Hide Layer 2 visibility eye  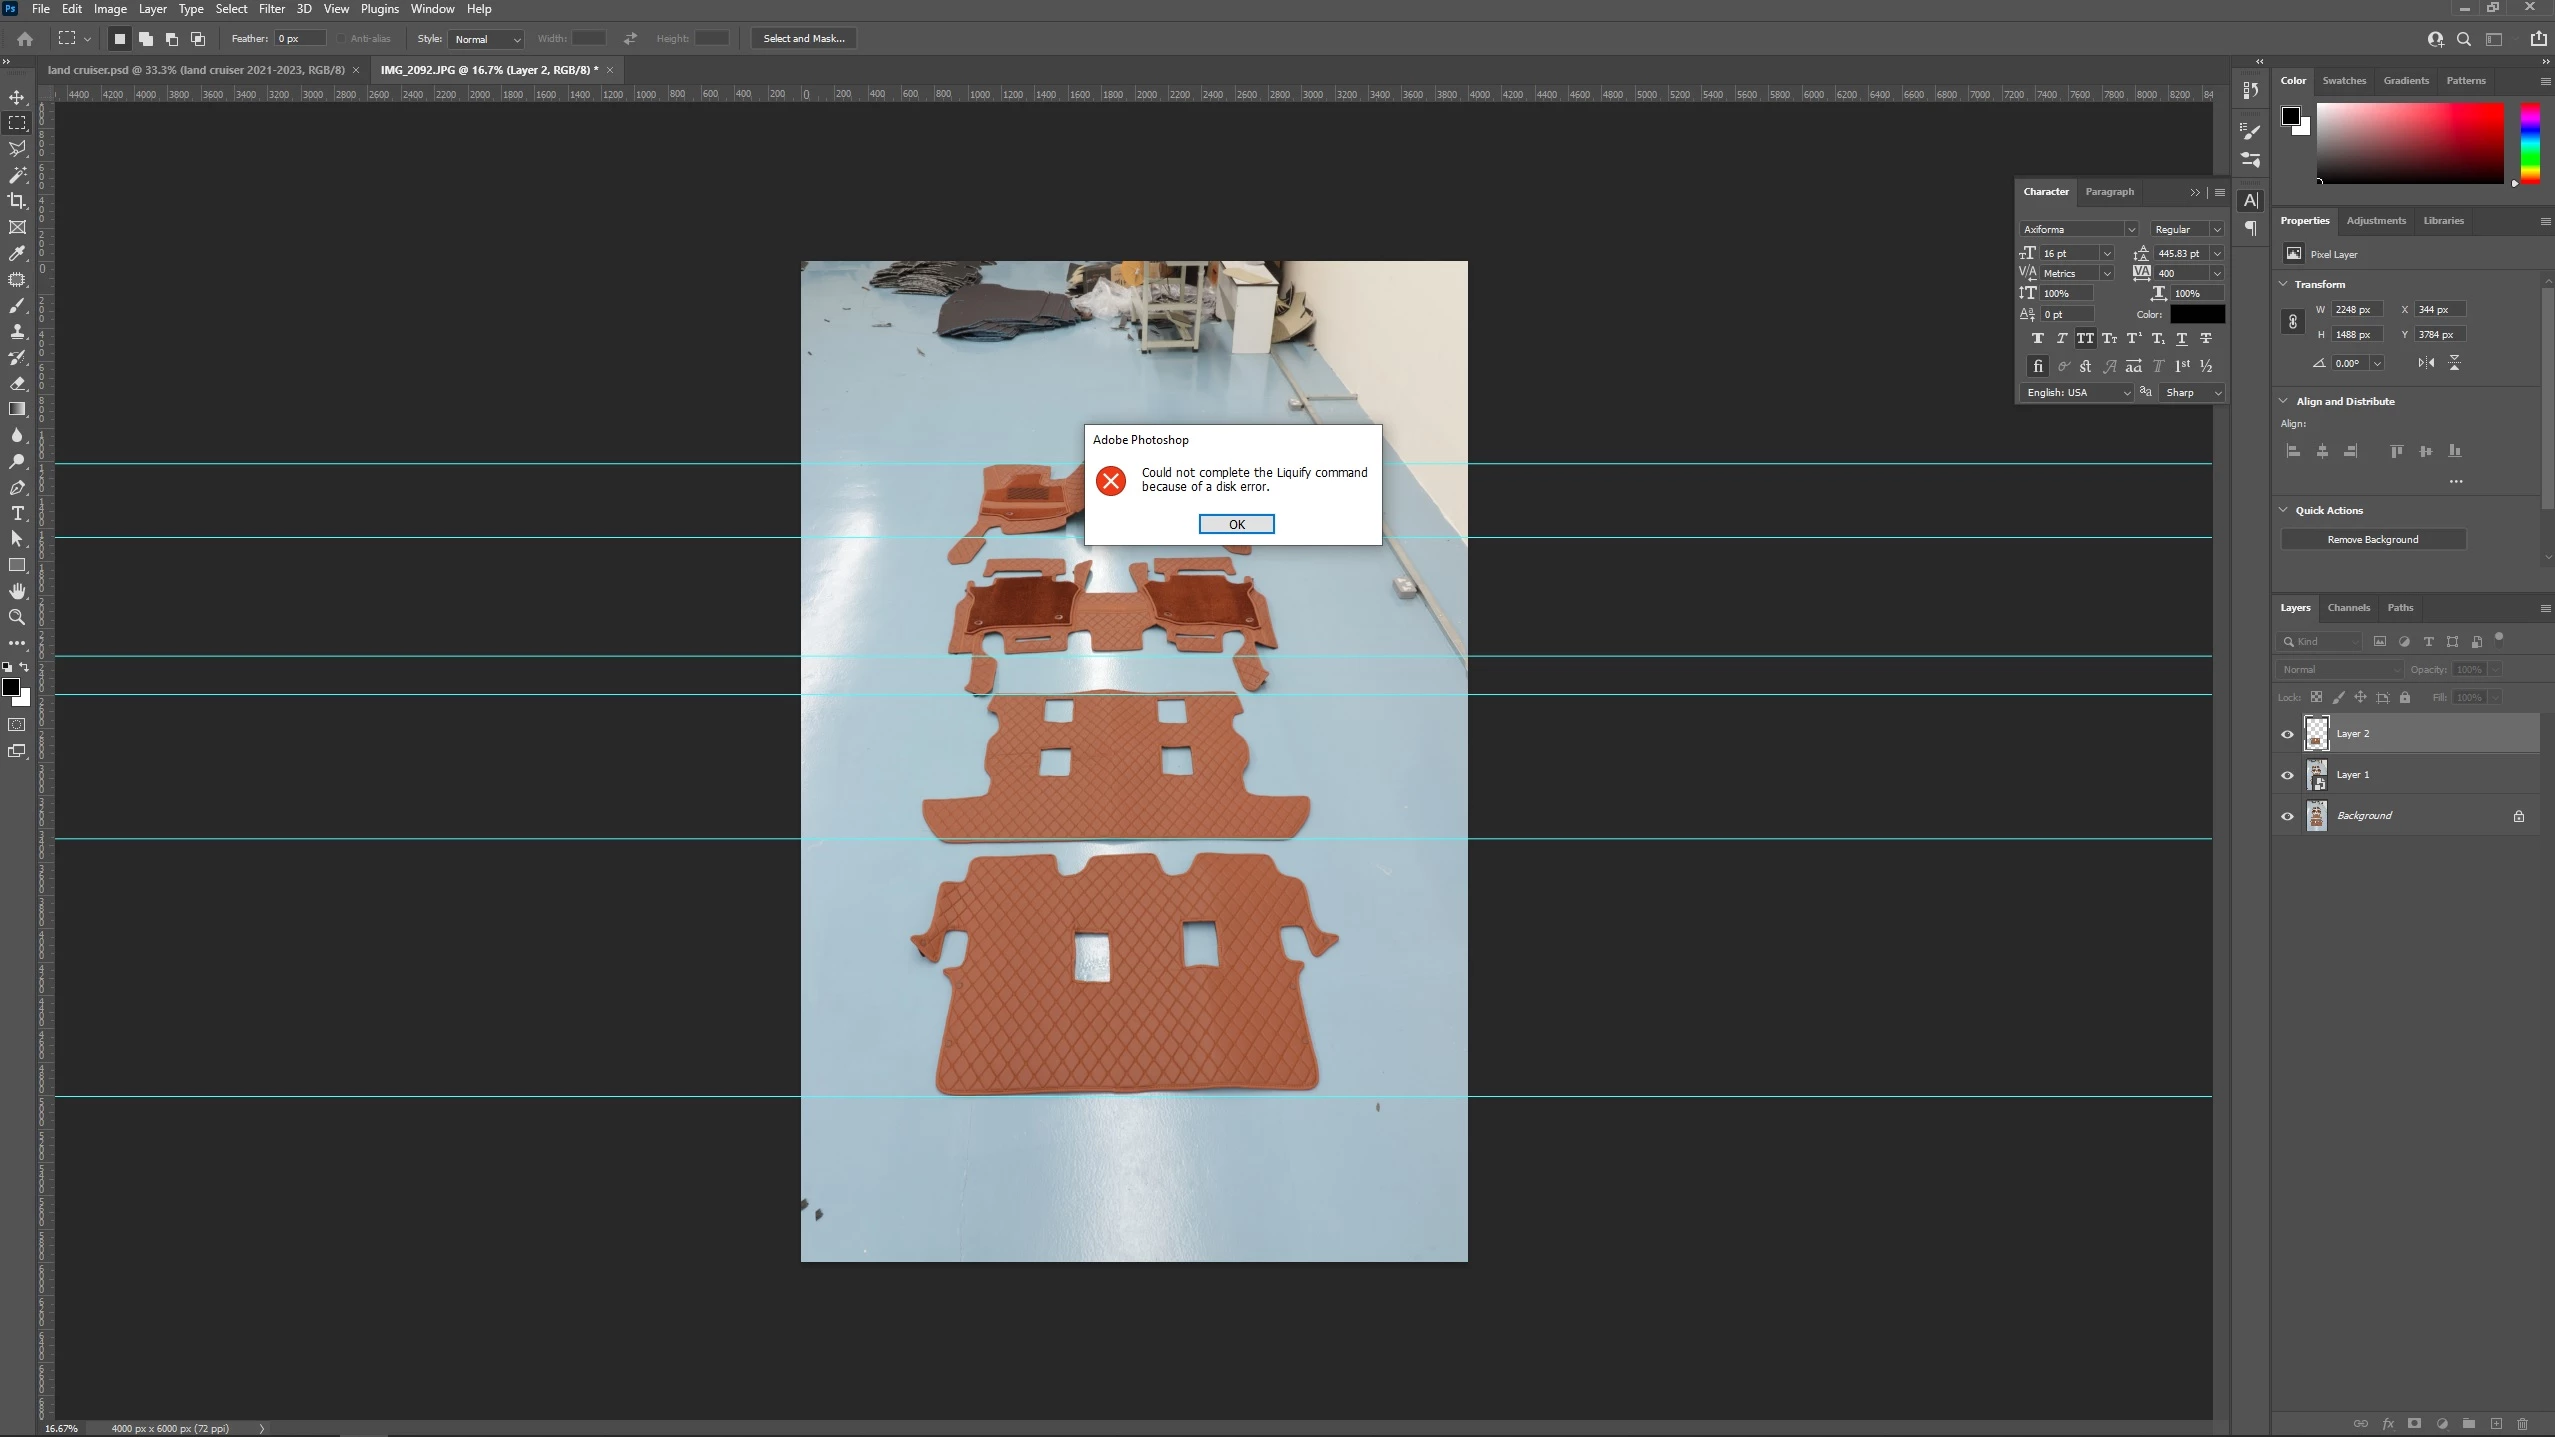click(2287, 734)
